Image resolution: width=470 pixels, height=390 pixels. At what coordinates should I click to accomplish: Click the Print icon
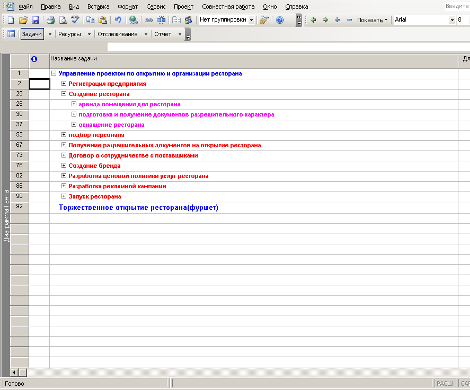tap(51, 20)
